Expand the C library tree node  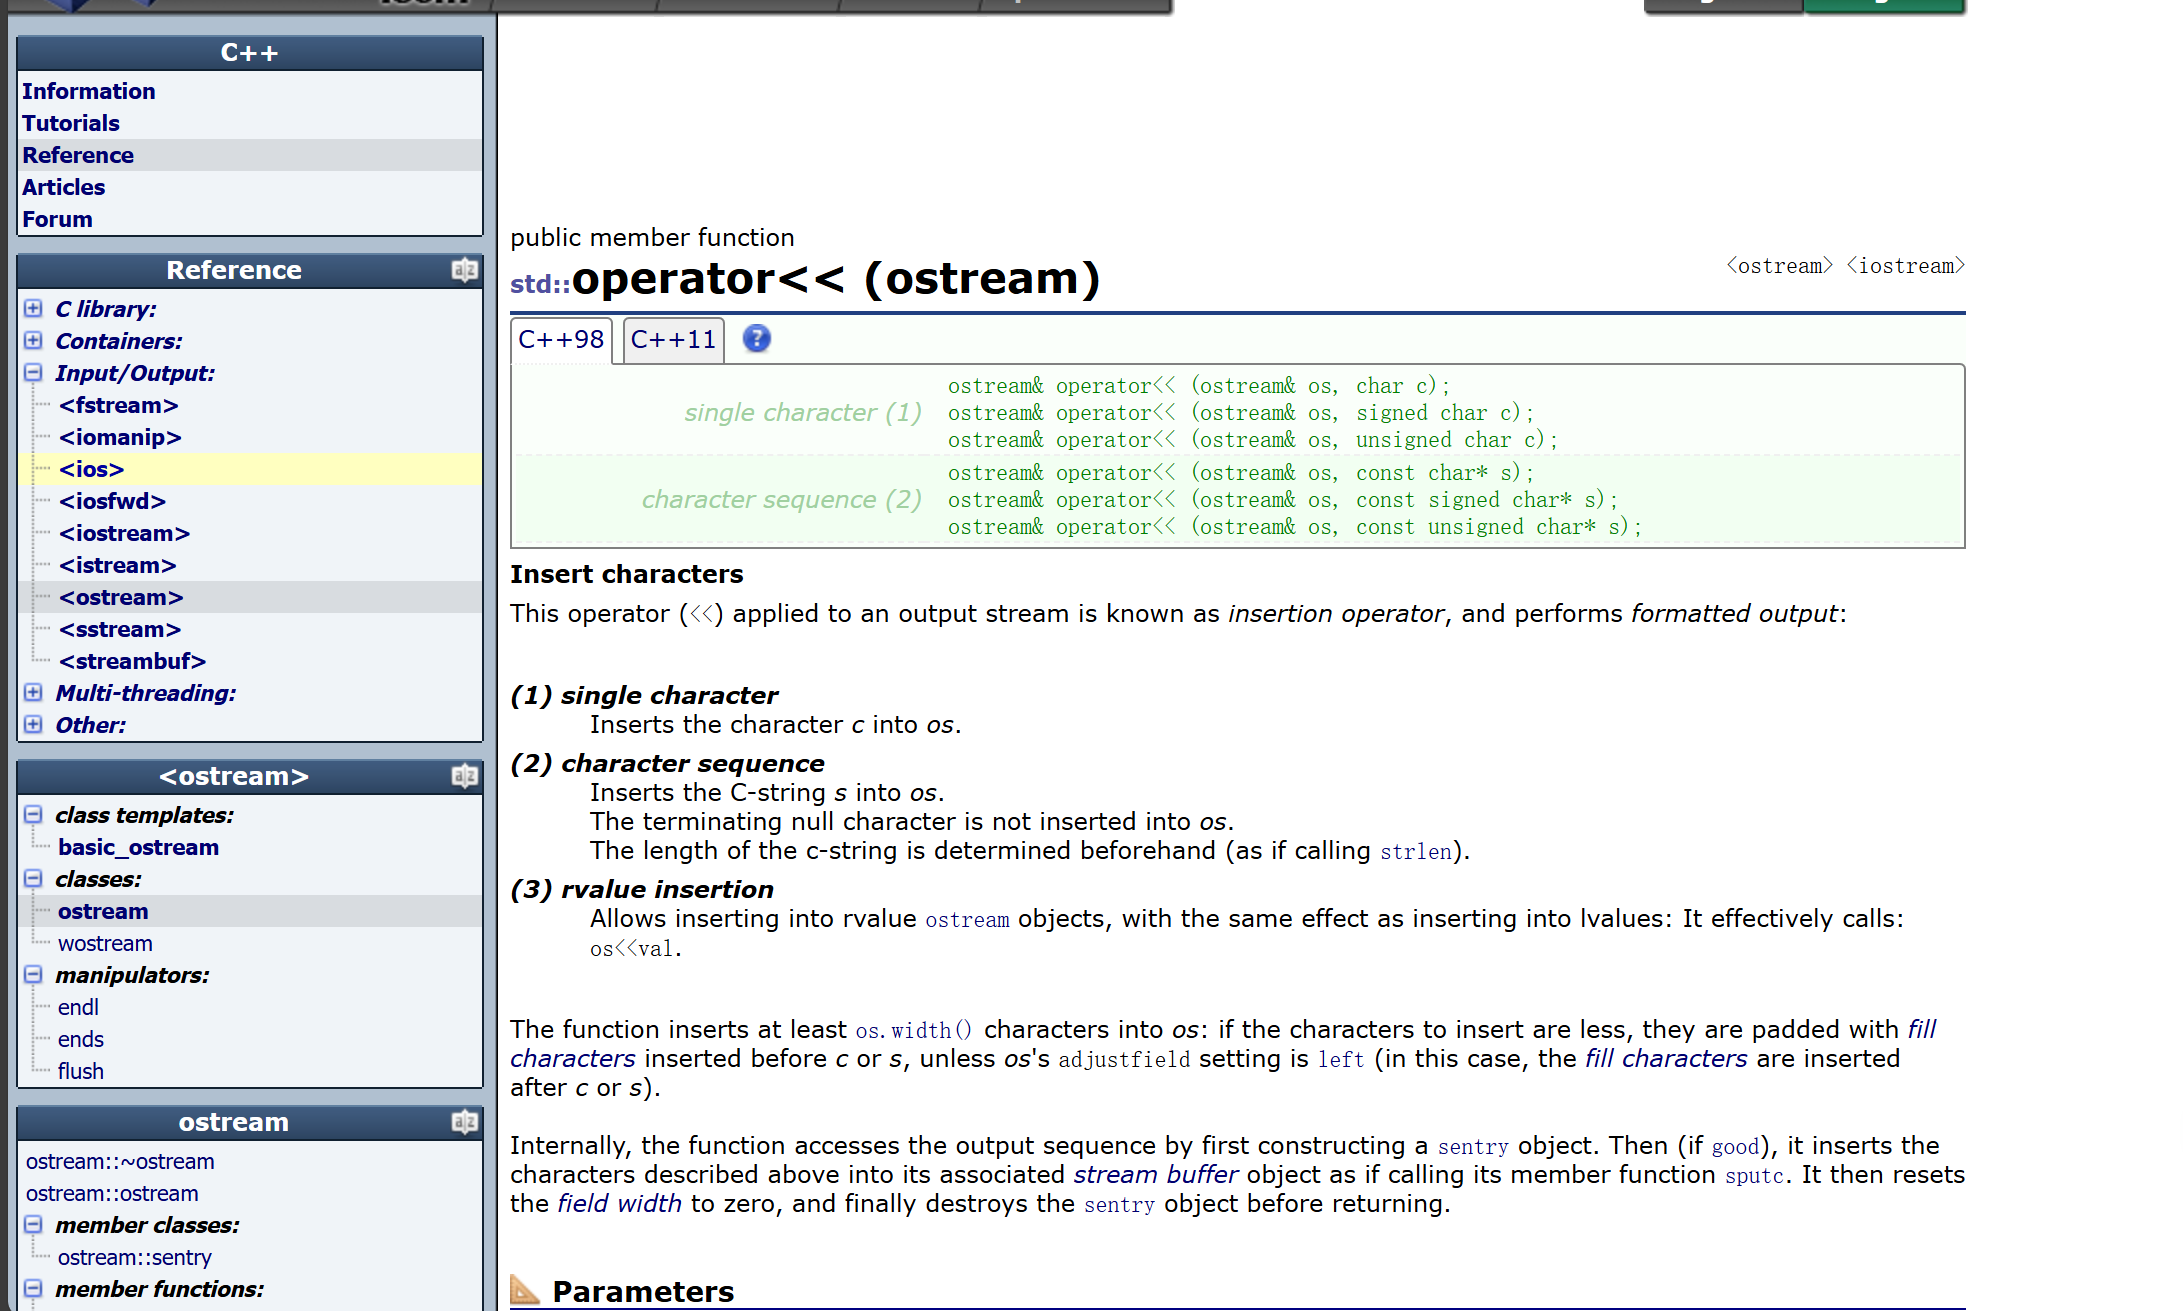point(33,308)
